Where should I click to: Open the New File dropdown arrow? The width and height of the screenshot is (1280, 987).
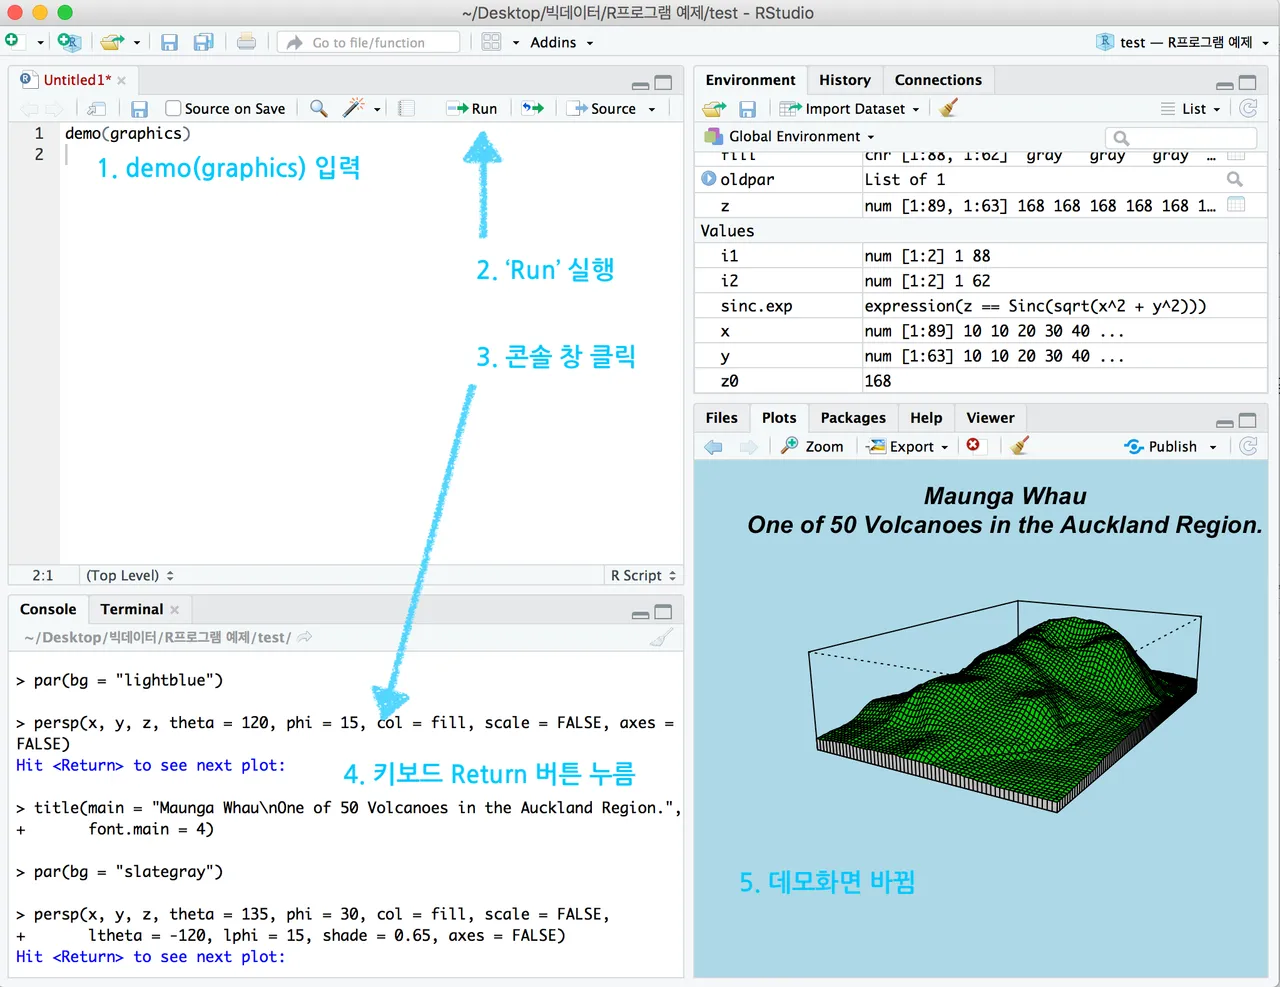pyautogui.click(x=40, y=43)
